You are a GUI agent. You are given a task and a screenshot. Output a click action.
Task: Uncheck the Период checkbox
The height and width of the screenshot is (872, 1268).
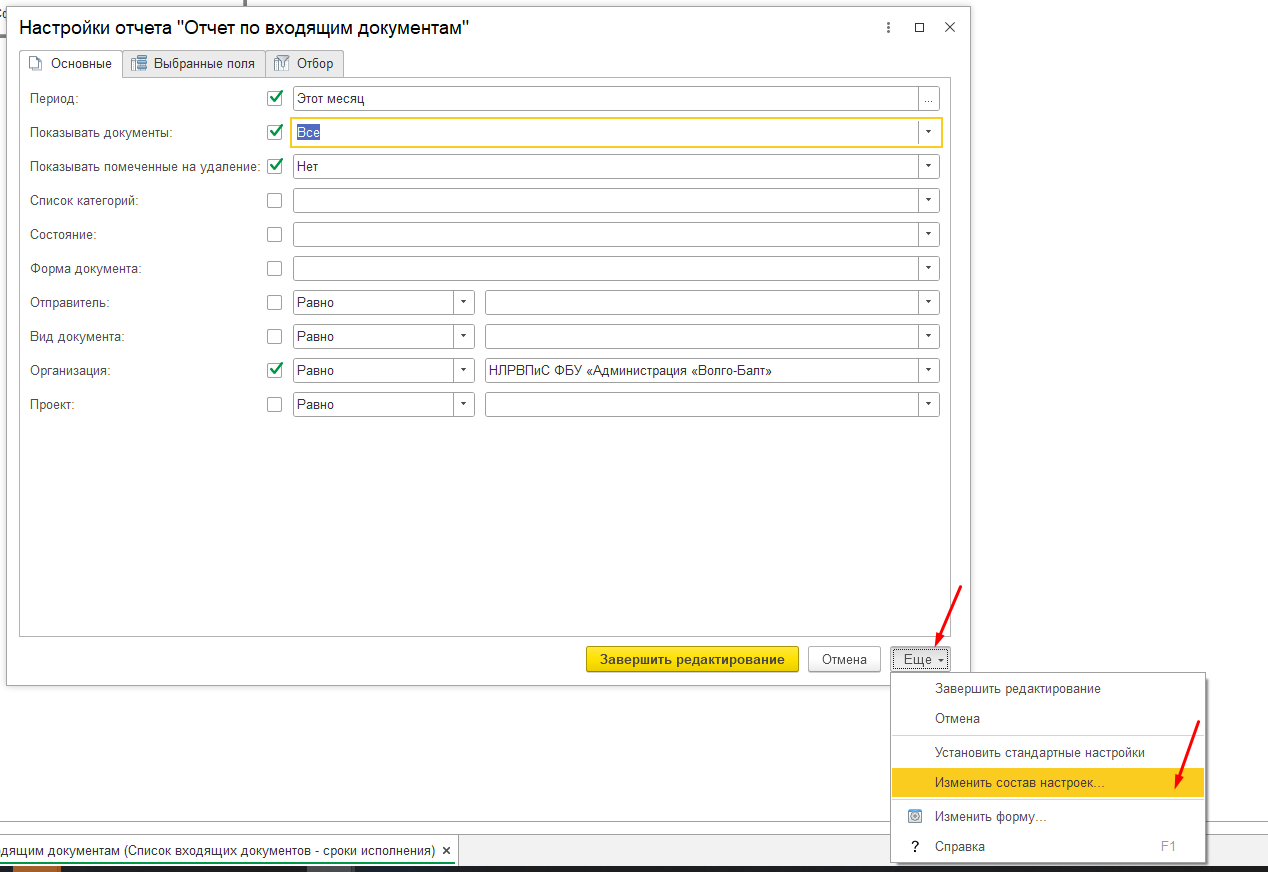coord(275,99)
